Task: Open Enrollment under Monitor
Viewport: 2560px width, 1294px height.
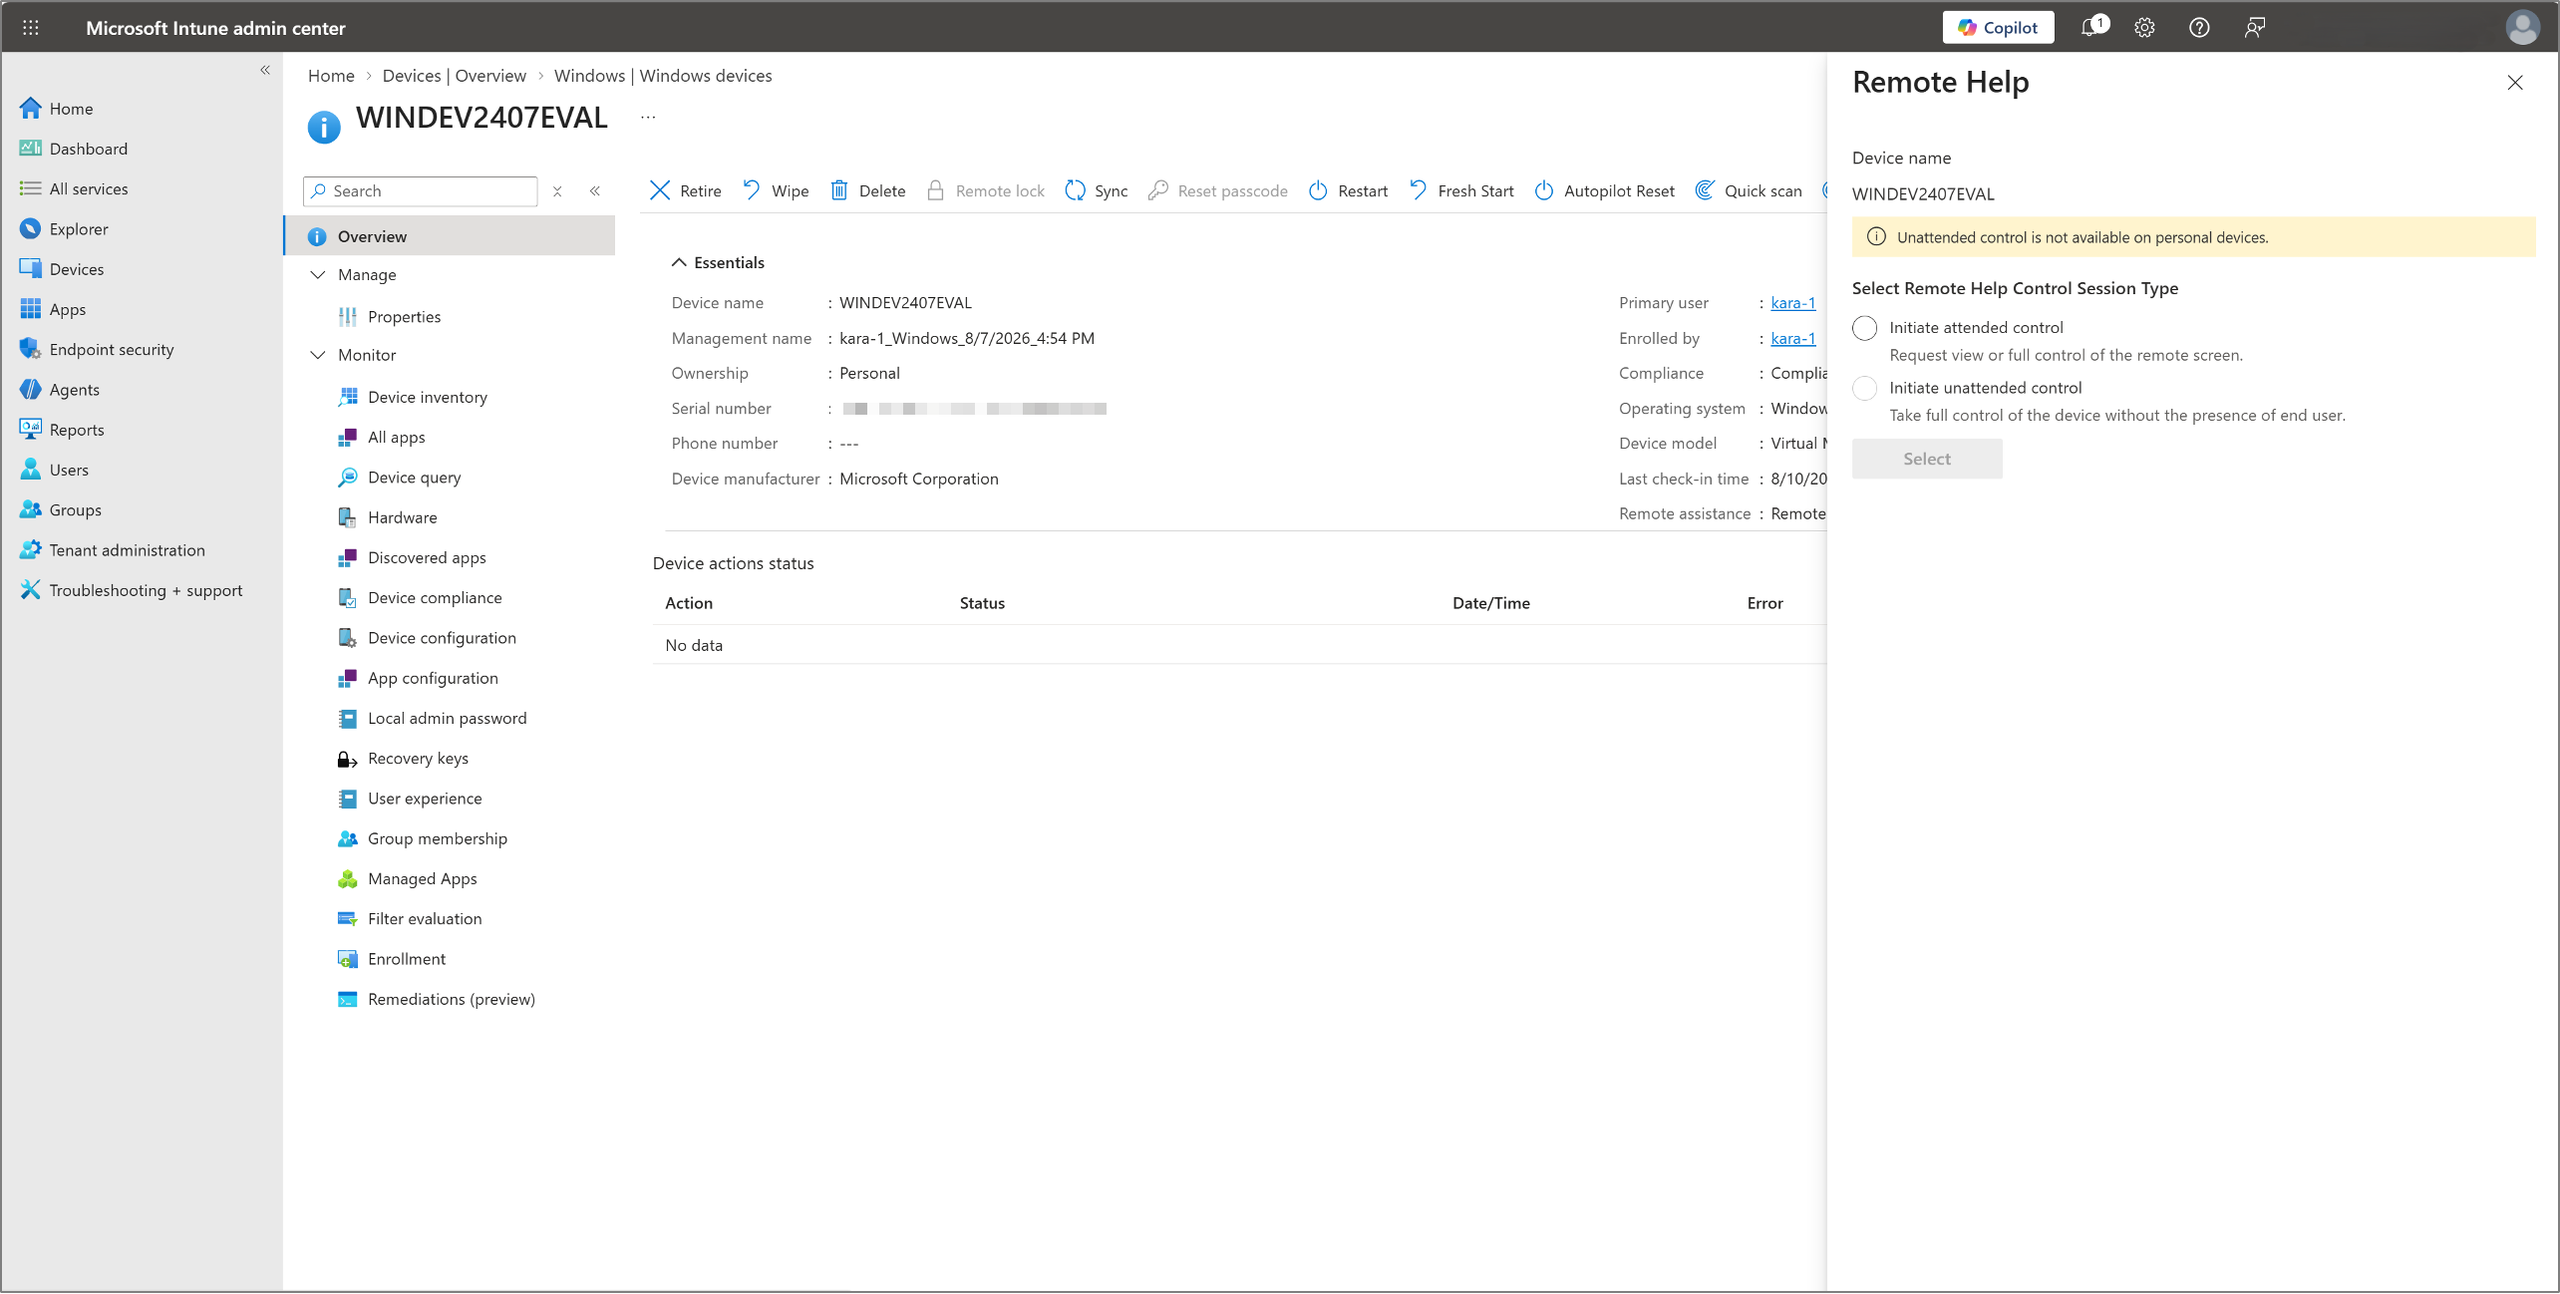Action: (x=406, y=959)
